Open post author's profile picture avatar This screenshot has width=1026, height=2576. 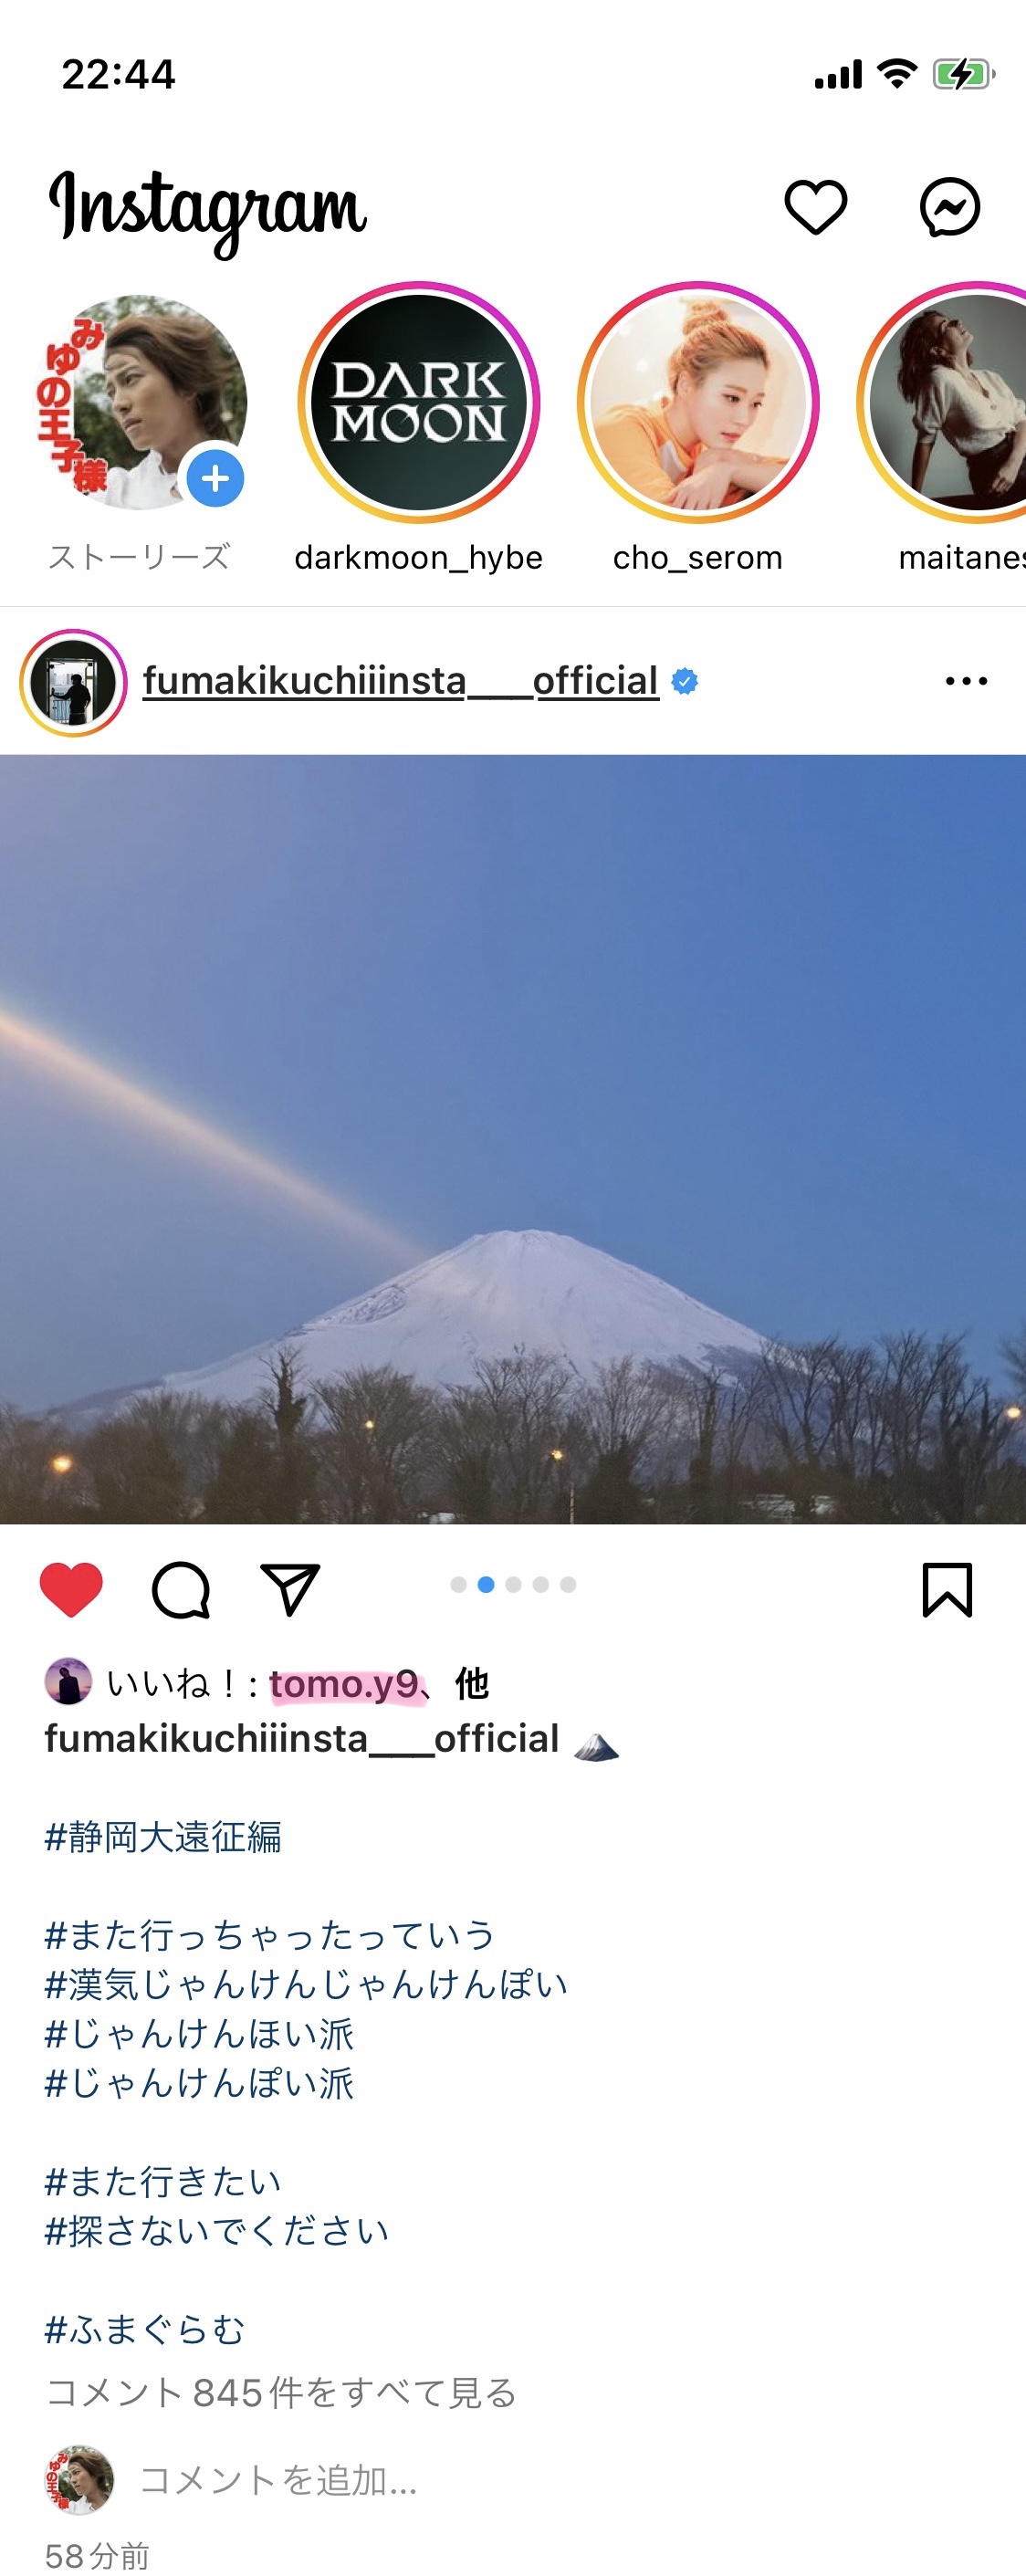click(73, 682)
